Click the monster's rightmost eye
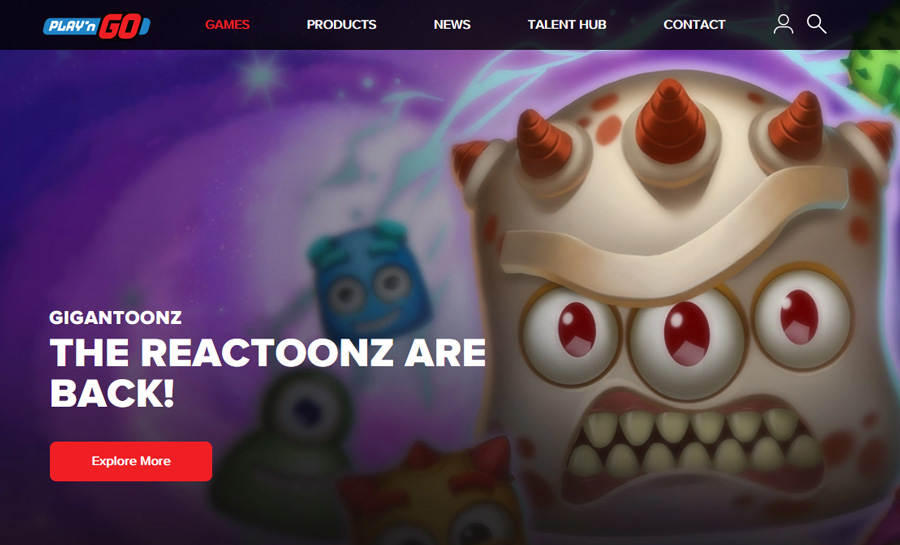This screenshot has height=545, width=900. [x=801, y=317]
